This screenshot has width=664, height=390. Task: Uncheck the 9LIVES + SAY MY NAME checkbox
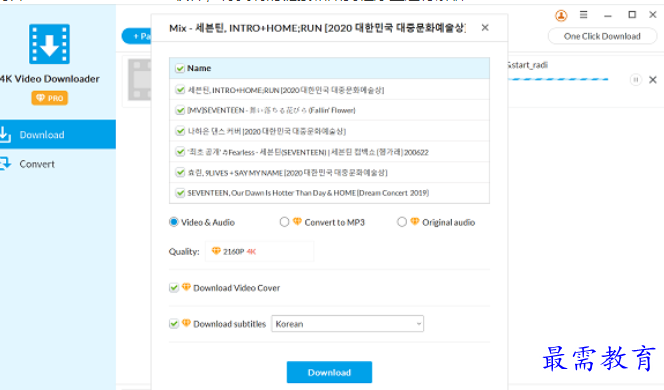pyautogui.click(x=180, y=172)
